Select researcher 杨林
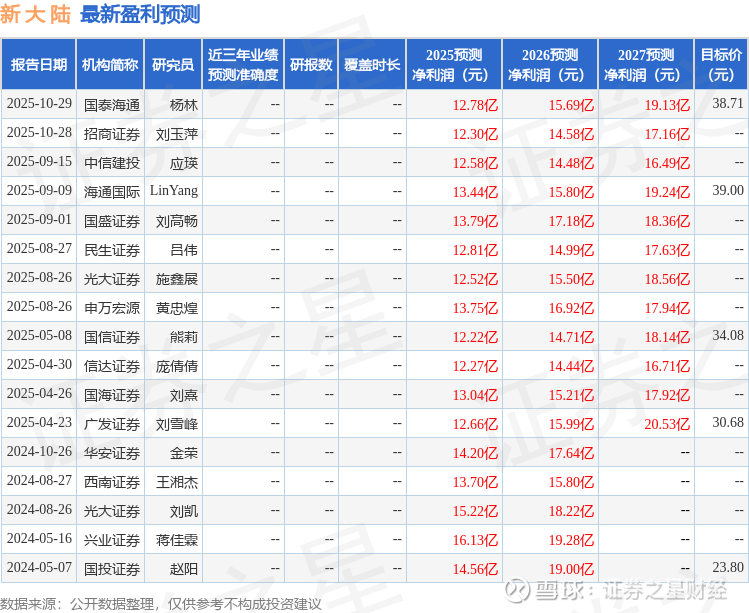749x613 pixels. point(183,105)
